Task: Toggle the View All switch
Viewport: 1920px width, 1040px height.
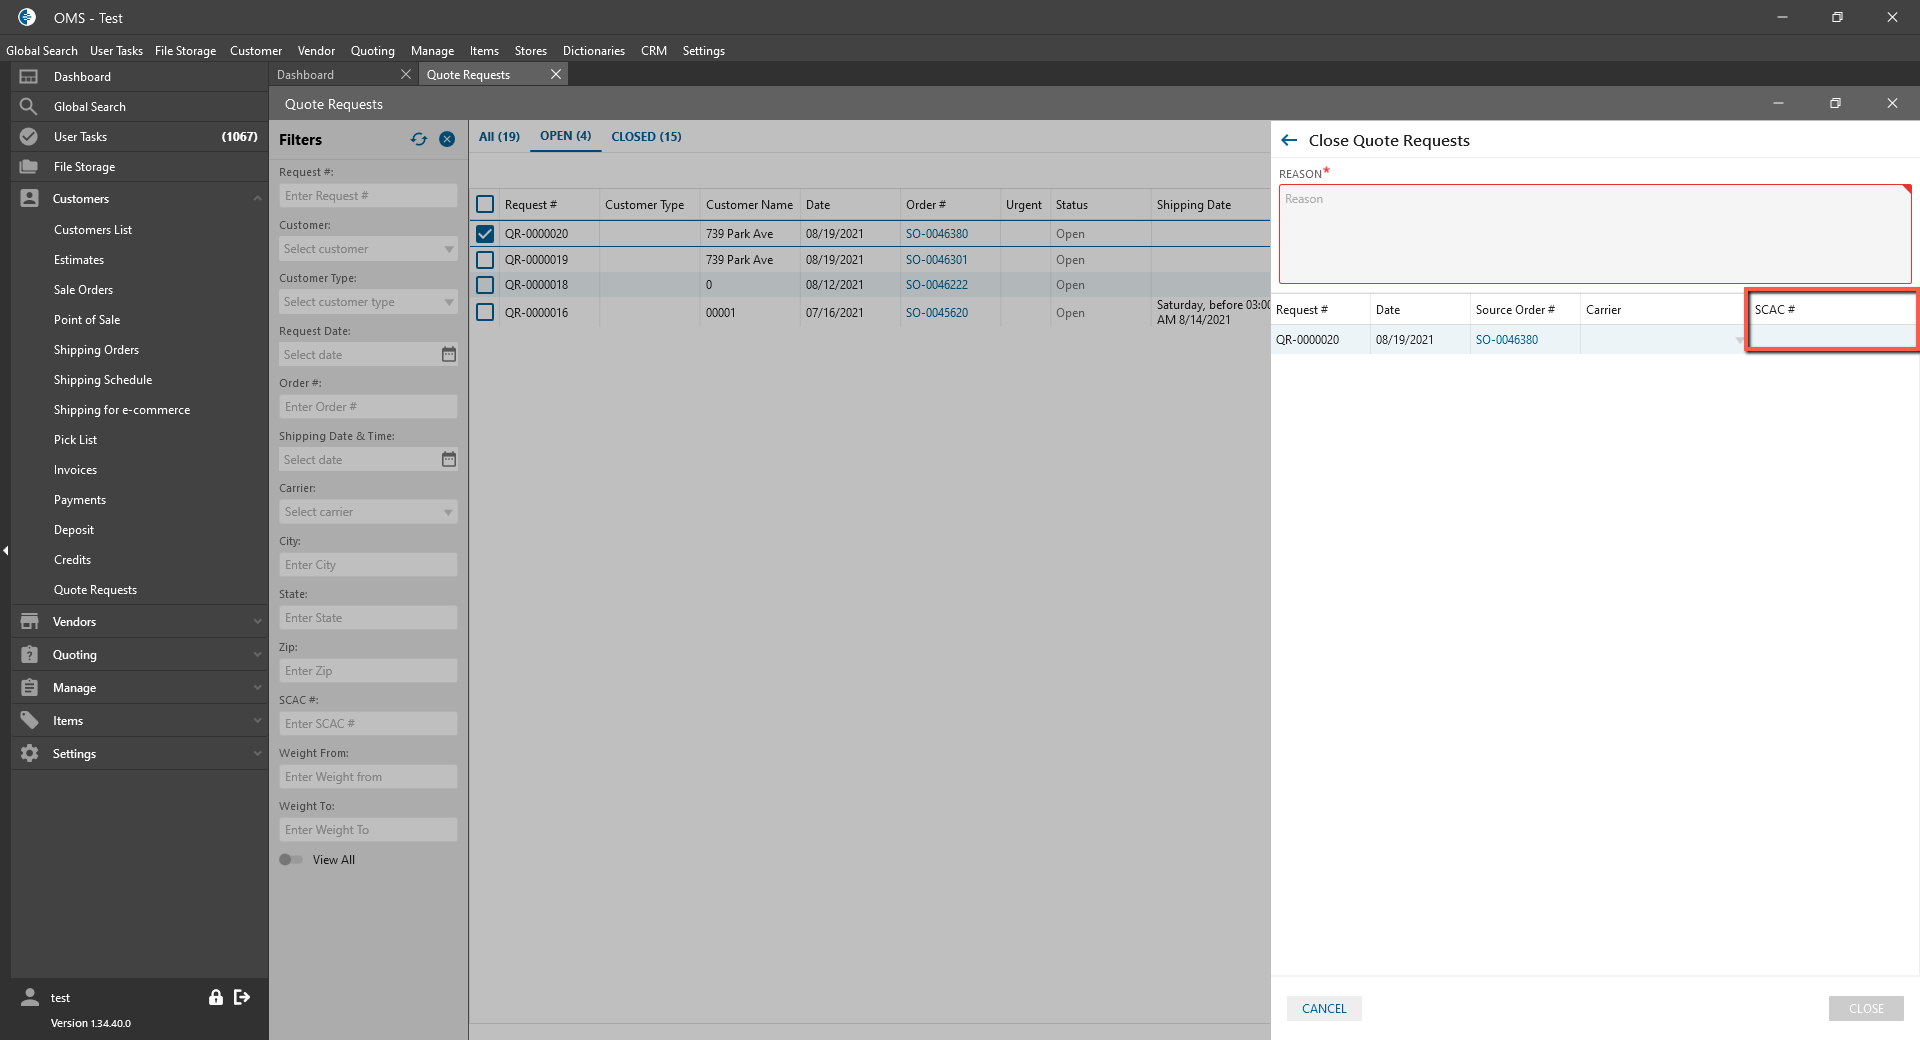Action: tap(291, 860)
